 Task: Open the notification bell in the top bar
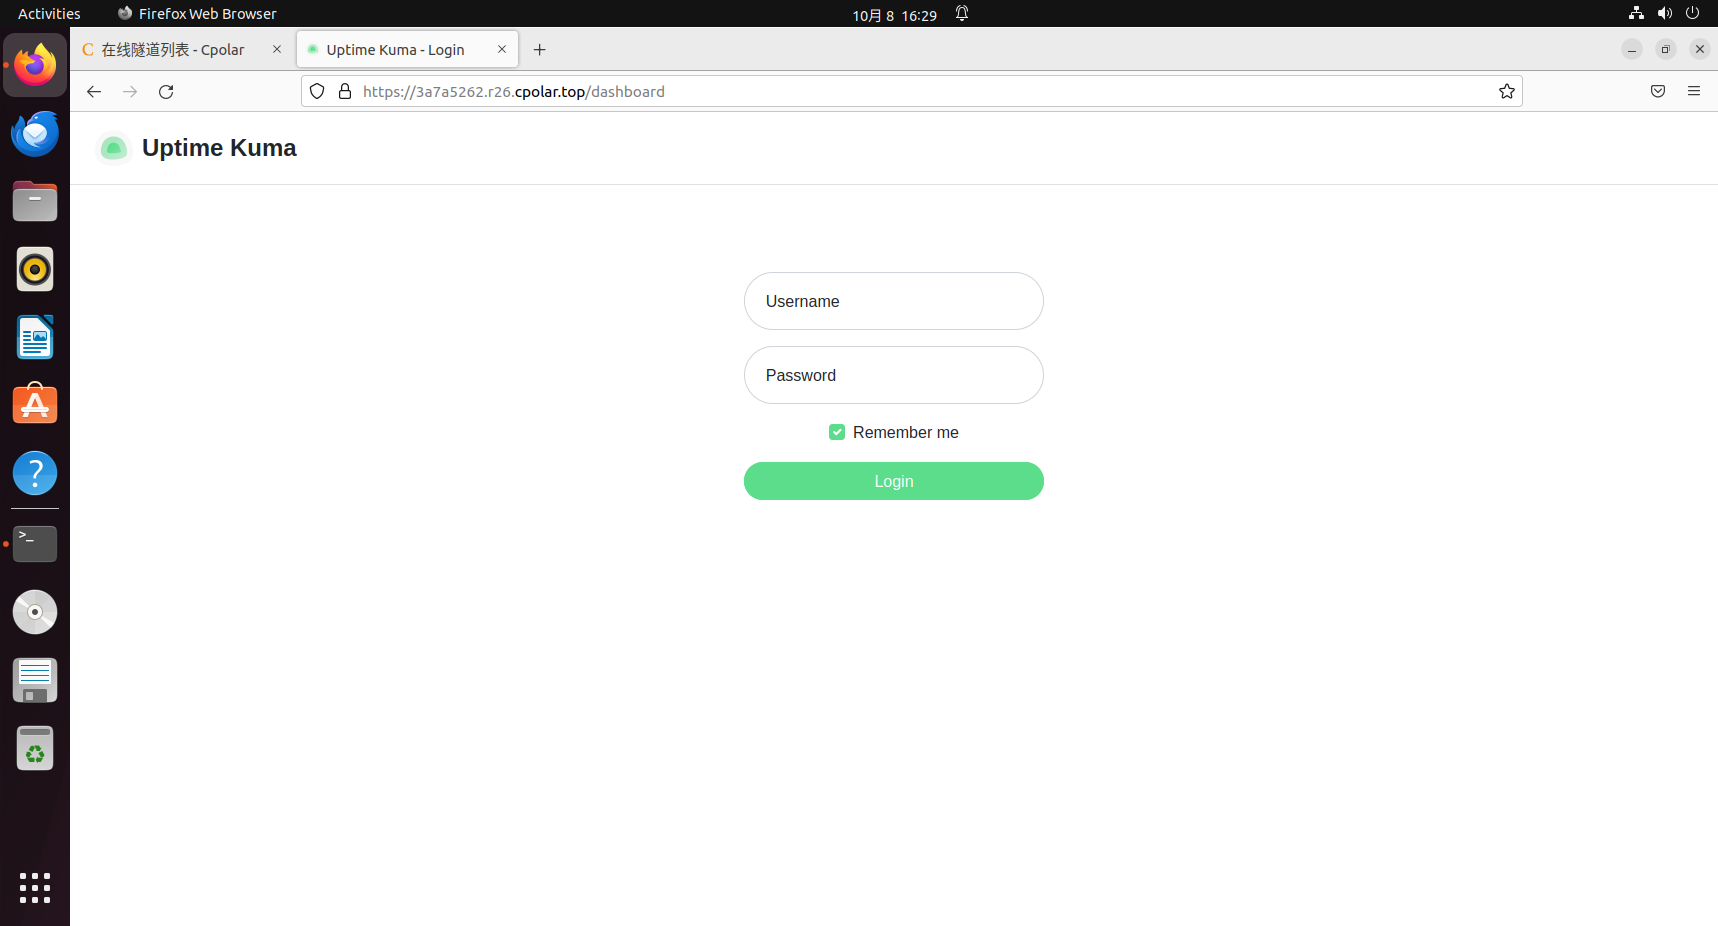coord(962,14)
